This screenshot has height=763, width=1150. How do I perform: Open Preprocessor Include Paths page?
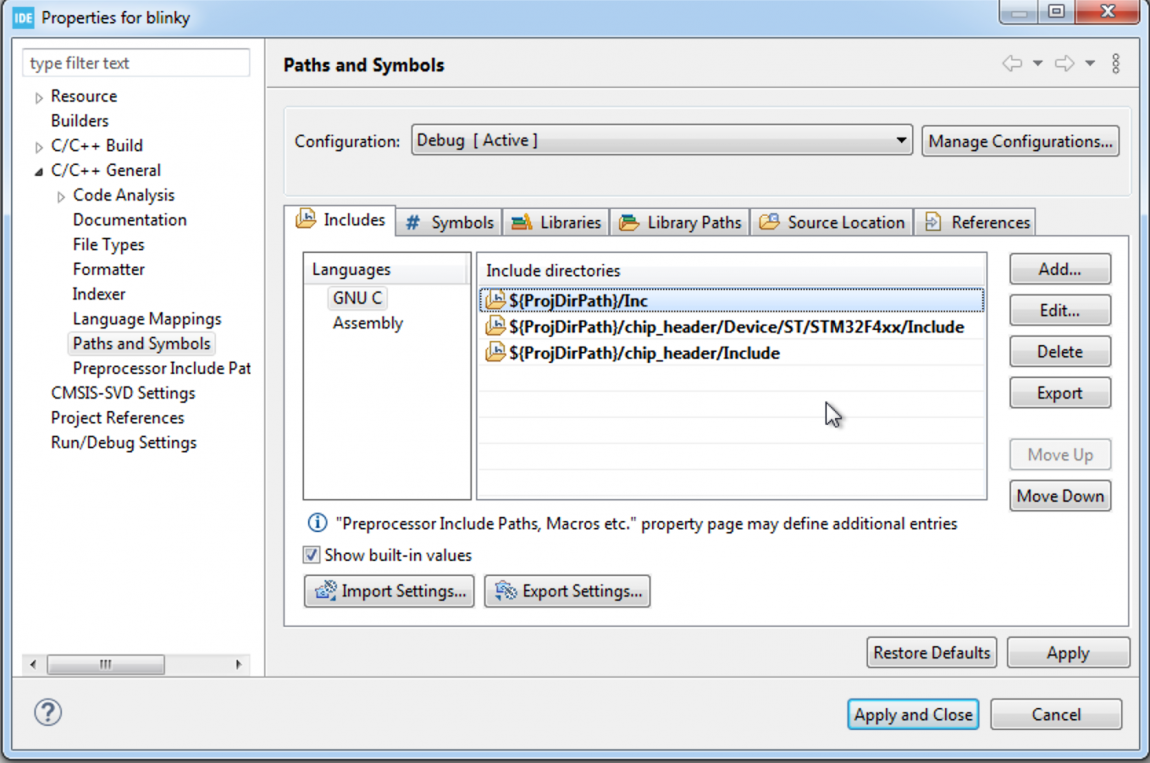[x=161, y=368]
